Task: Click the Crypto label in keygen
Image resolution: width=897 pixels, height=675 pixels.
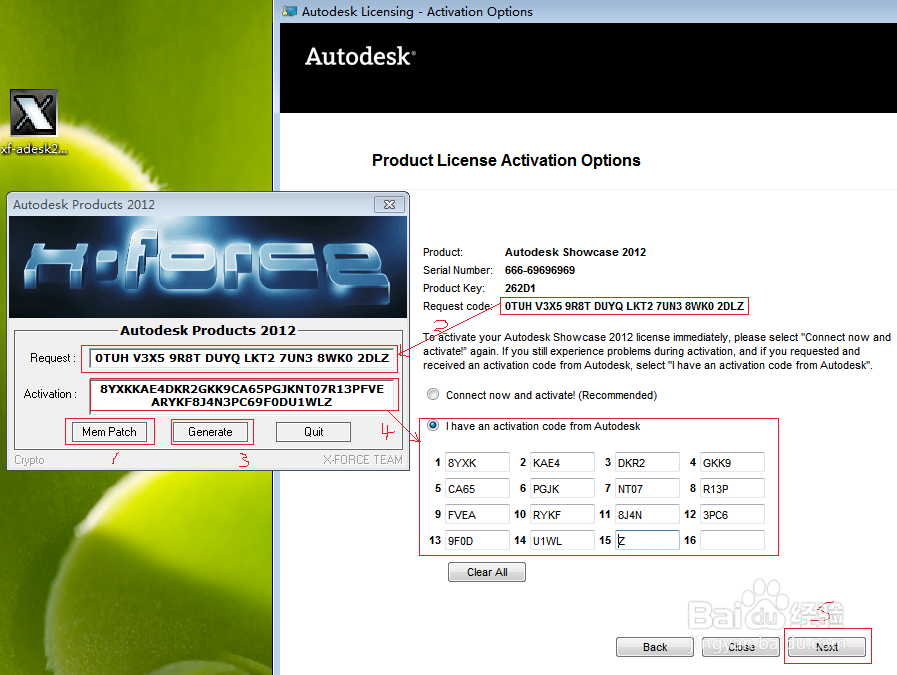Action: pos(29,460)
